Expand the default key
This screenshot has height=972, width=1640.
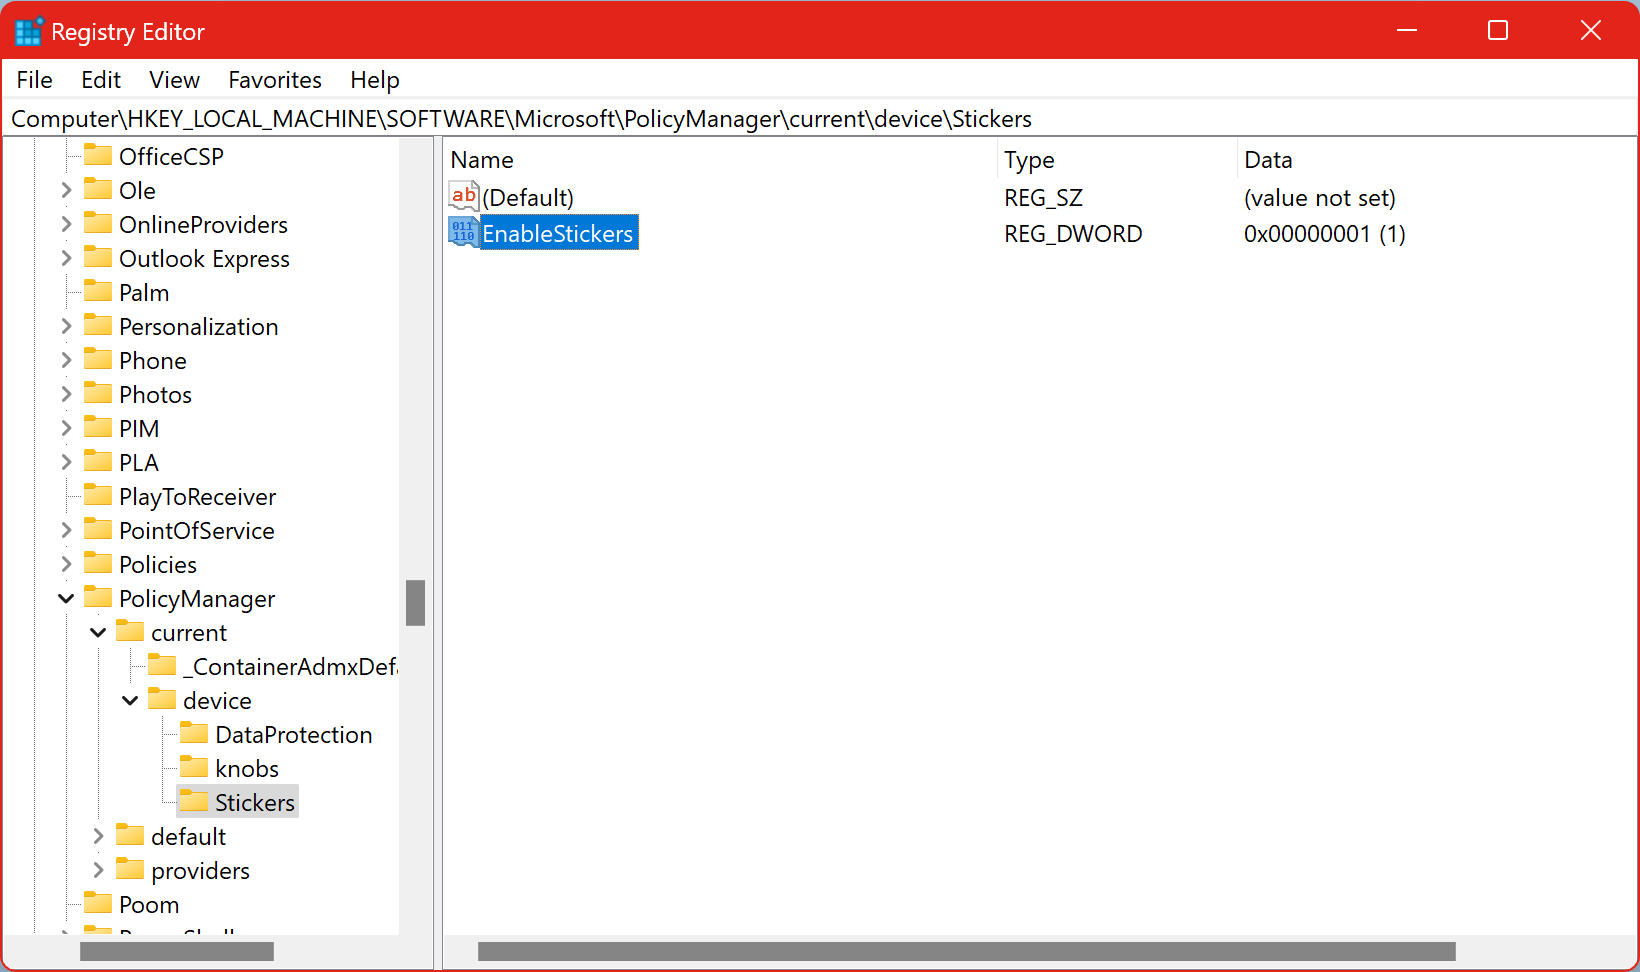click(x=98, y=836)
